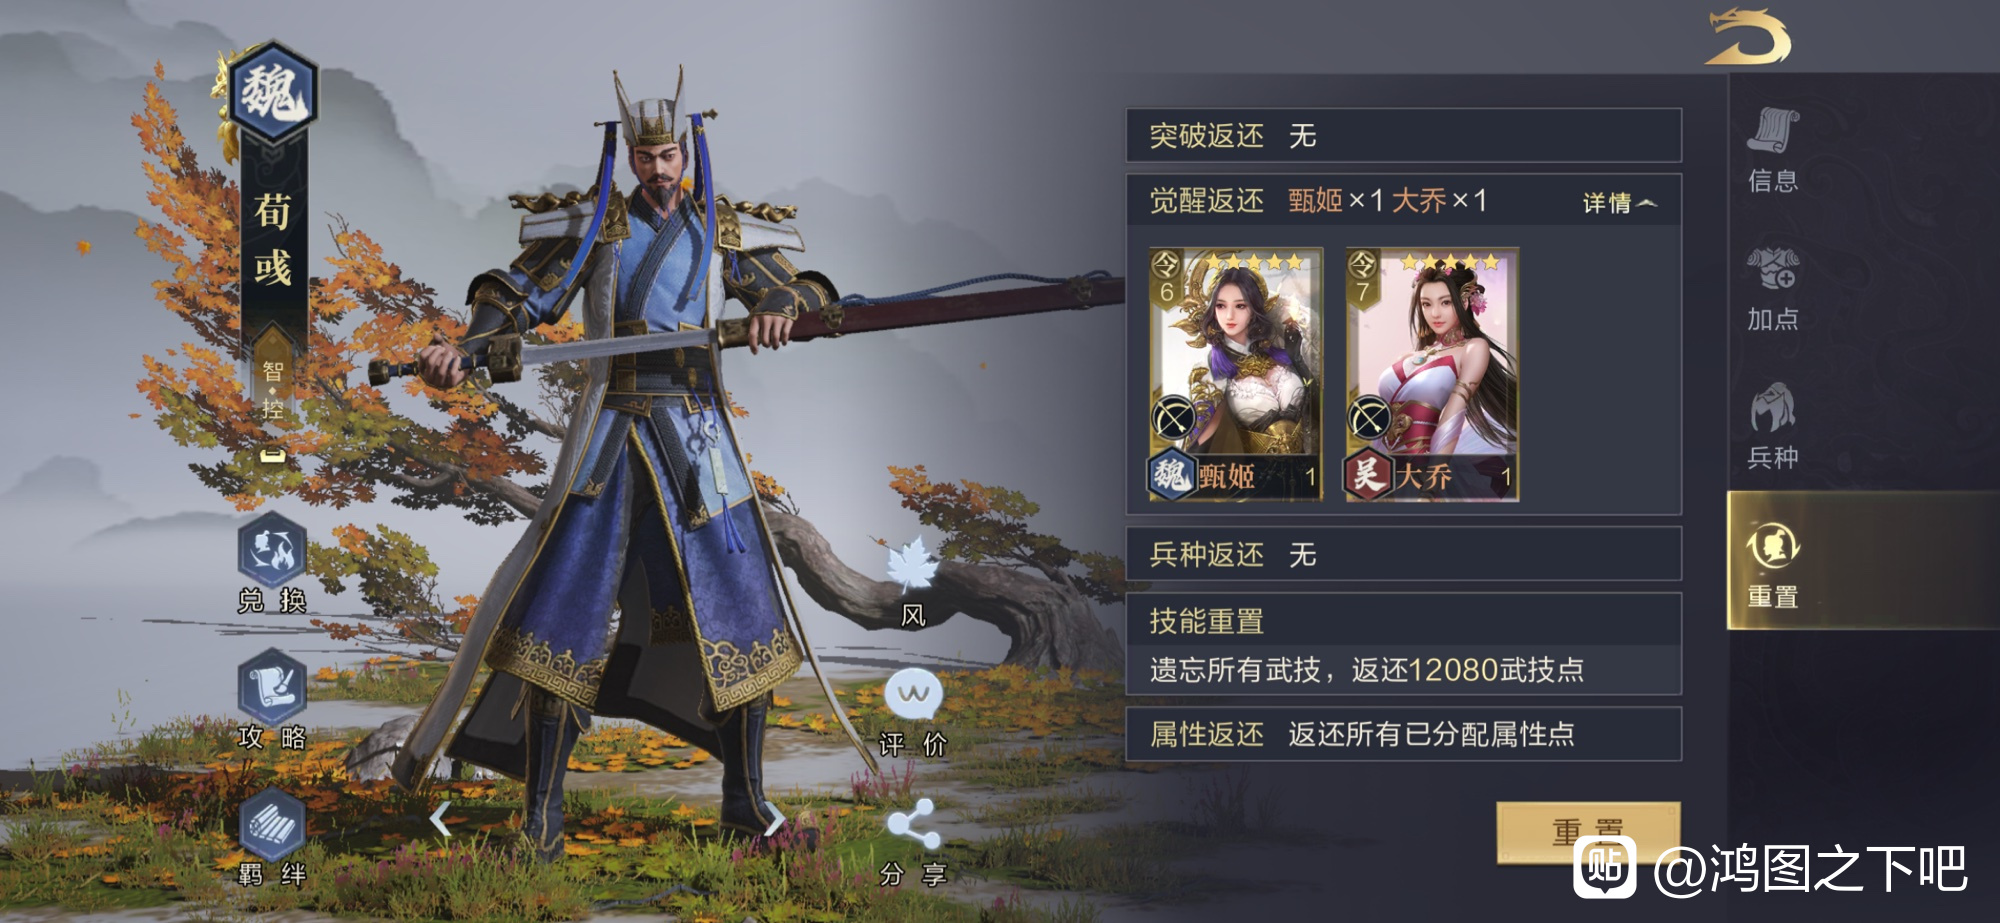
Task: Click the golden dragon back arrow icon
Action: tap(1749, 37)
